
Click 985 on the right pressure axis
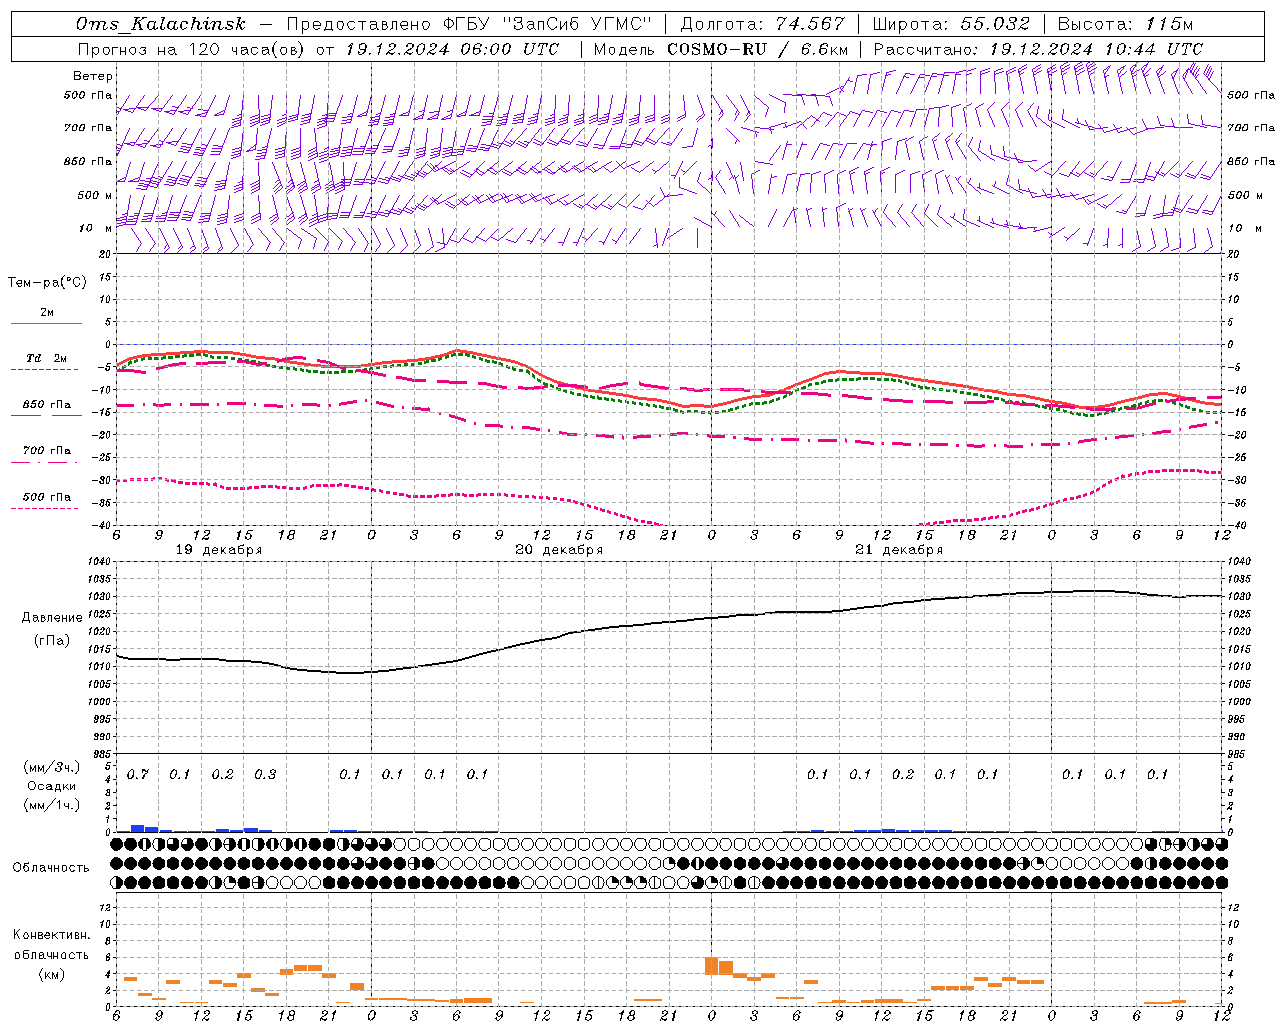coord(1238,754)
